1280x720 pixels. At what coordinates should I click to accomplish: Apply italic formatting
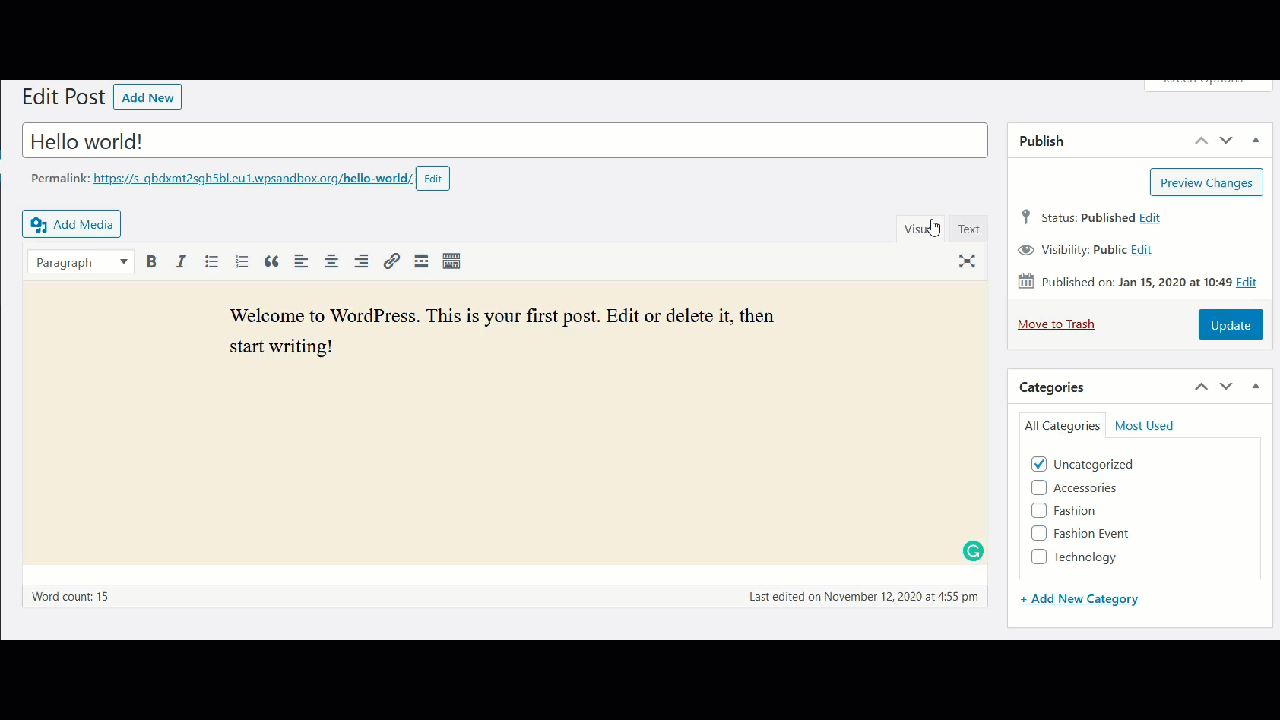(x=181, y=261)
